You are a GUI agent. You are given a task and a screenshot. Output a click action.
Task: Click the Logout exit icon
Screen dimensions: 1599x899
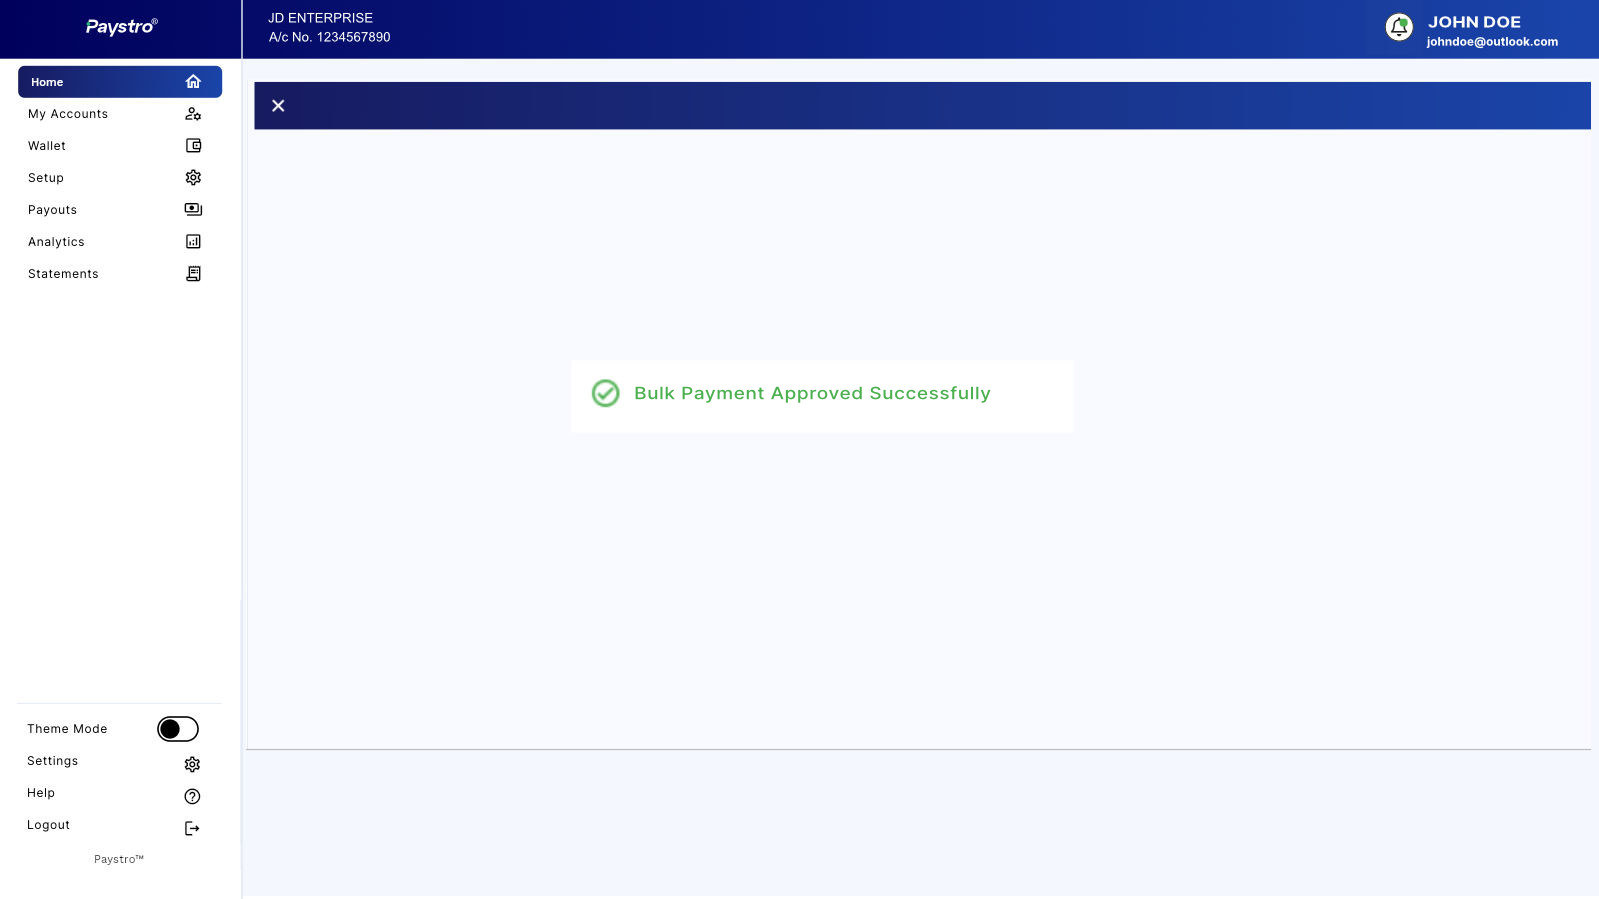click(192, 829)
